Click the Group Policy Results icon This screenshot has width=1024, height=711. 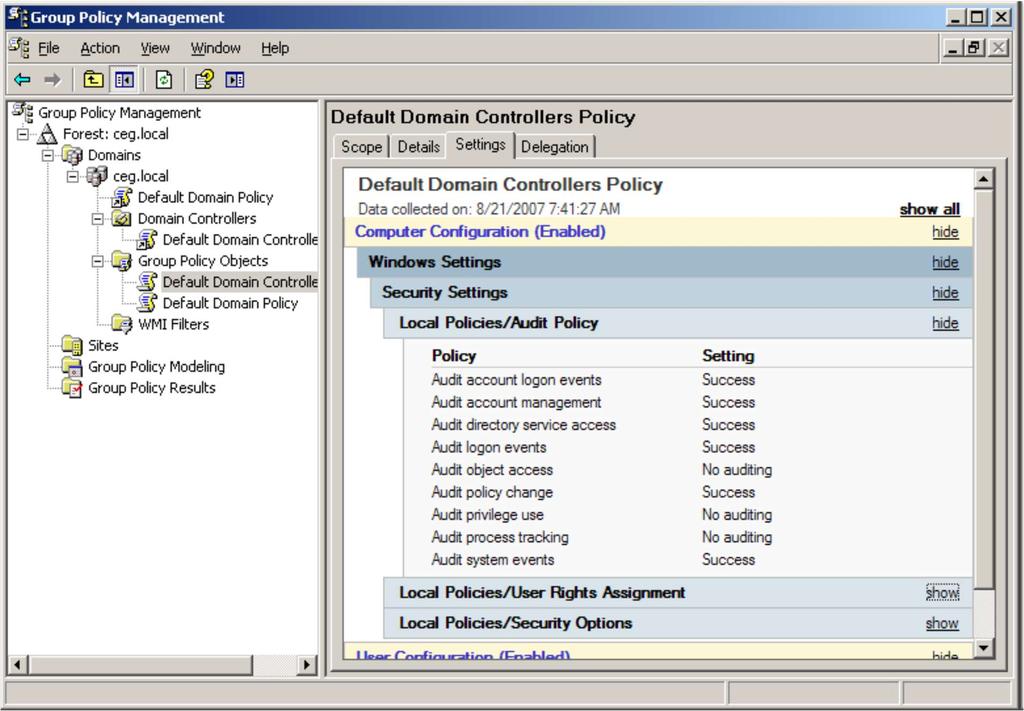pos(72,388)
